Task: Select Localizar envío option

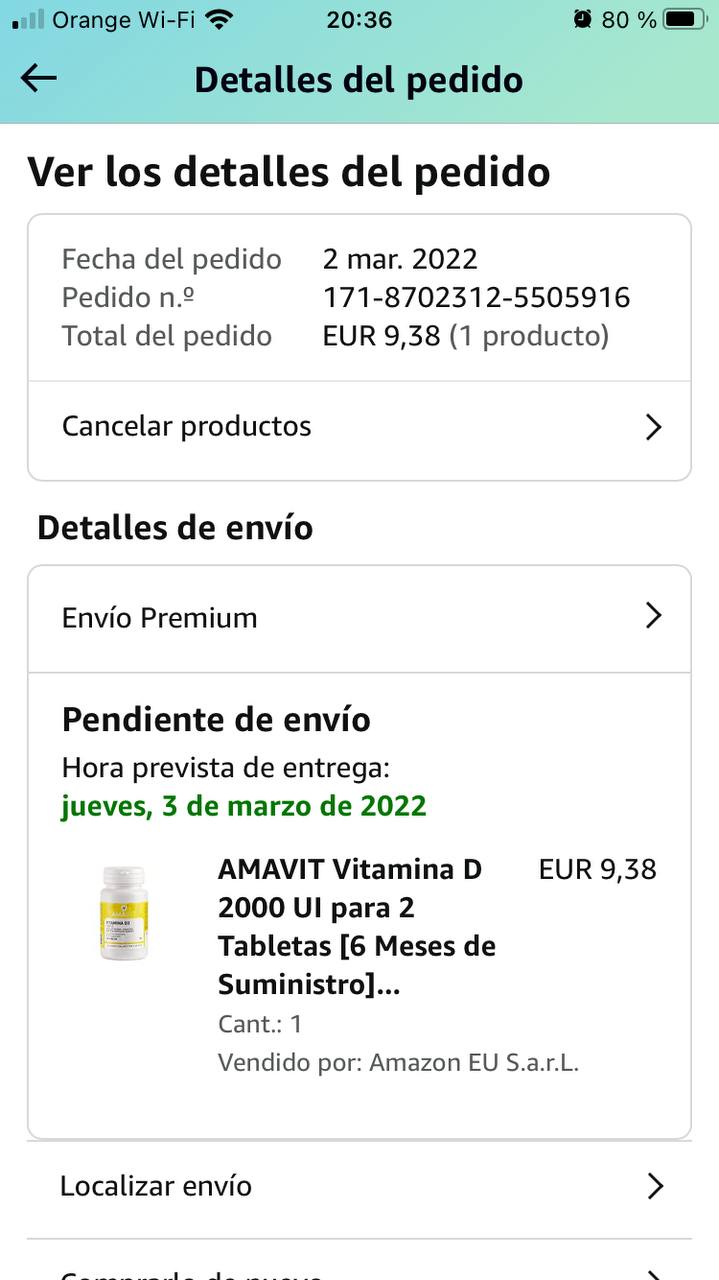Action: tap(359, 1186)
